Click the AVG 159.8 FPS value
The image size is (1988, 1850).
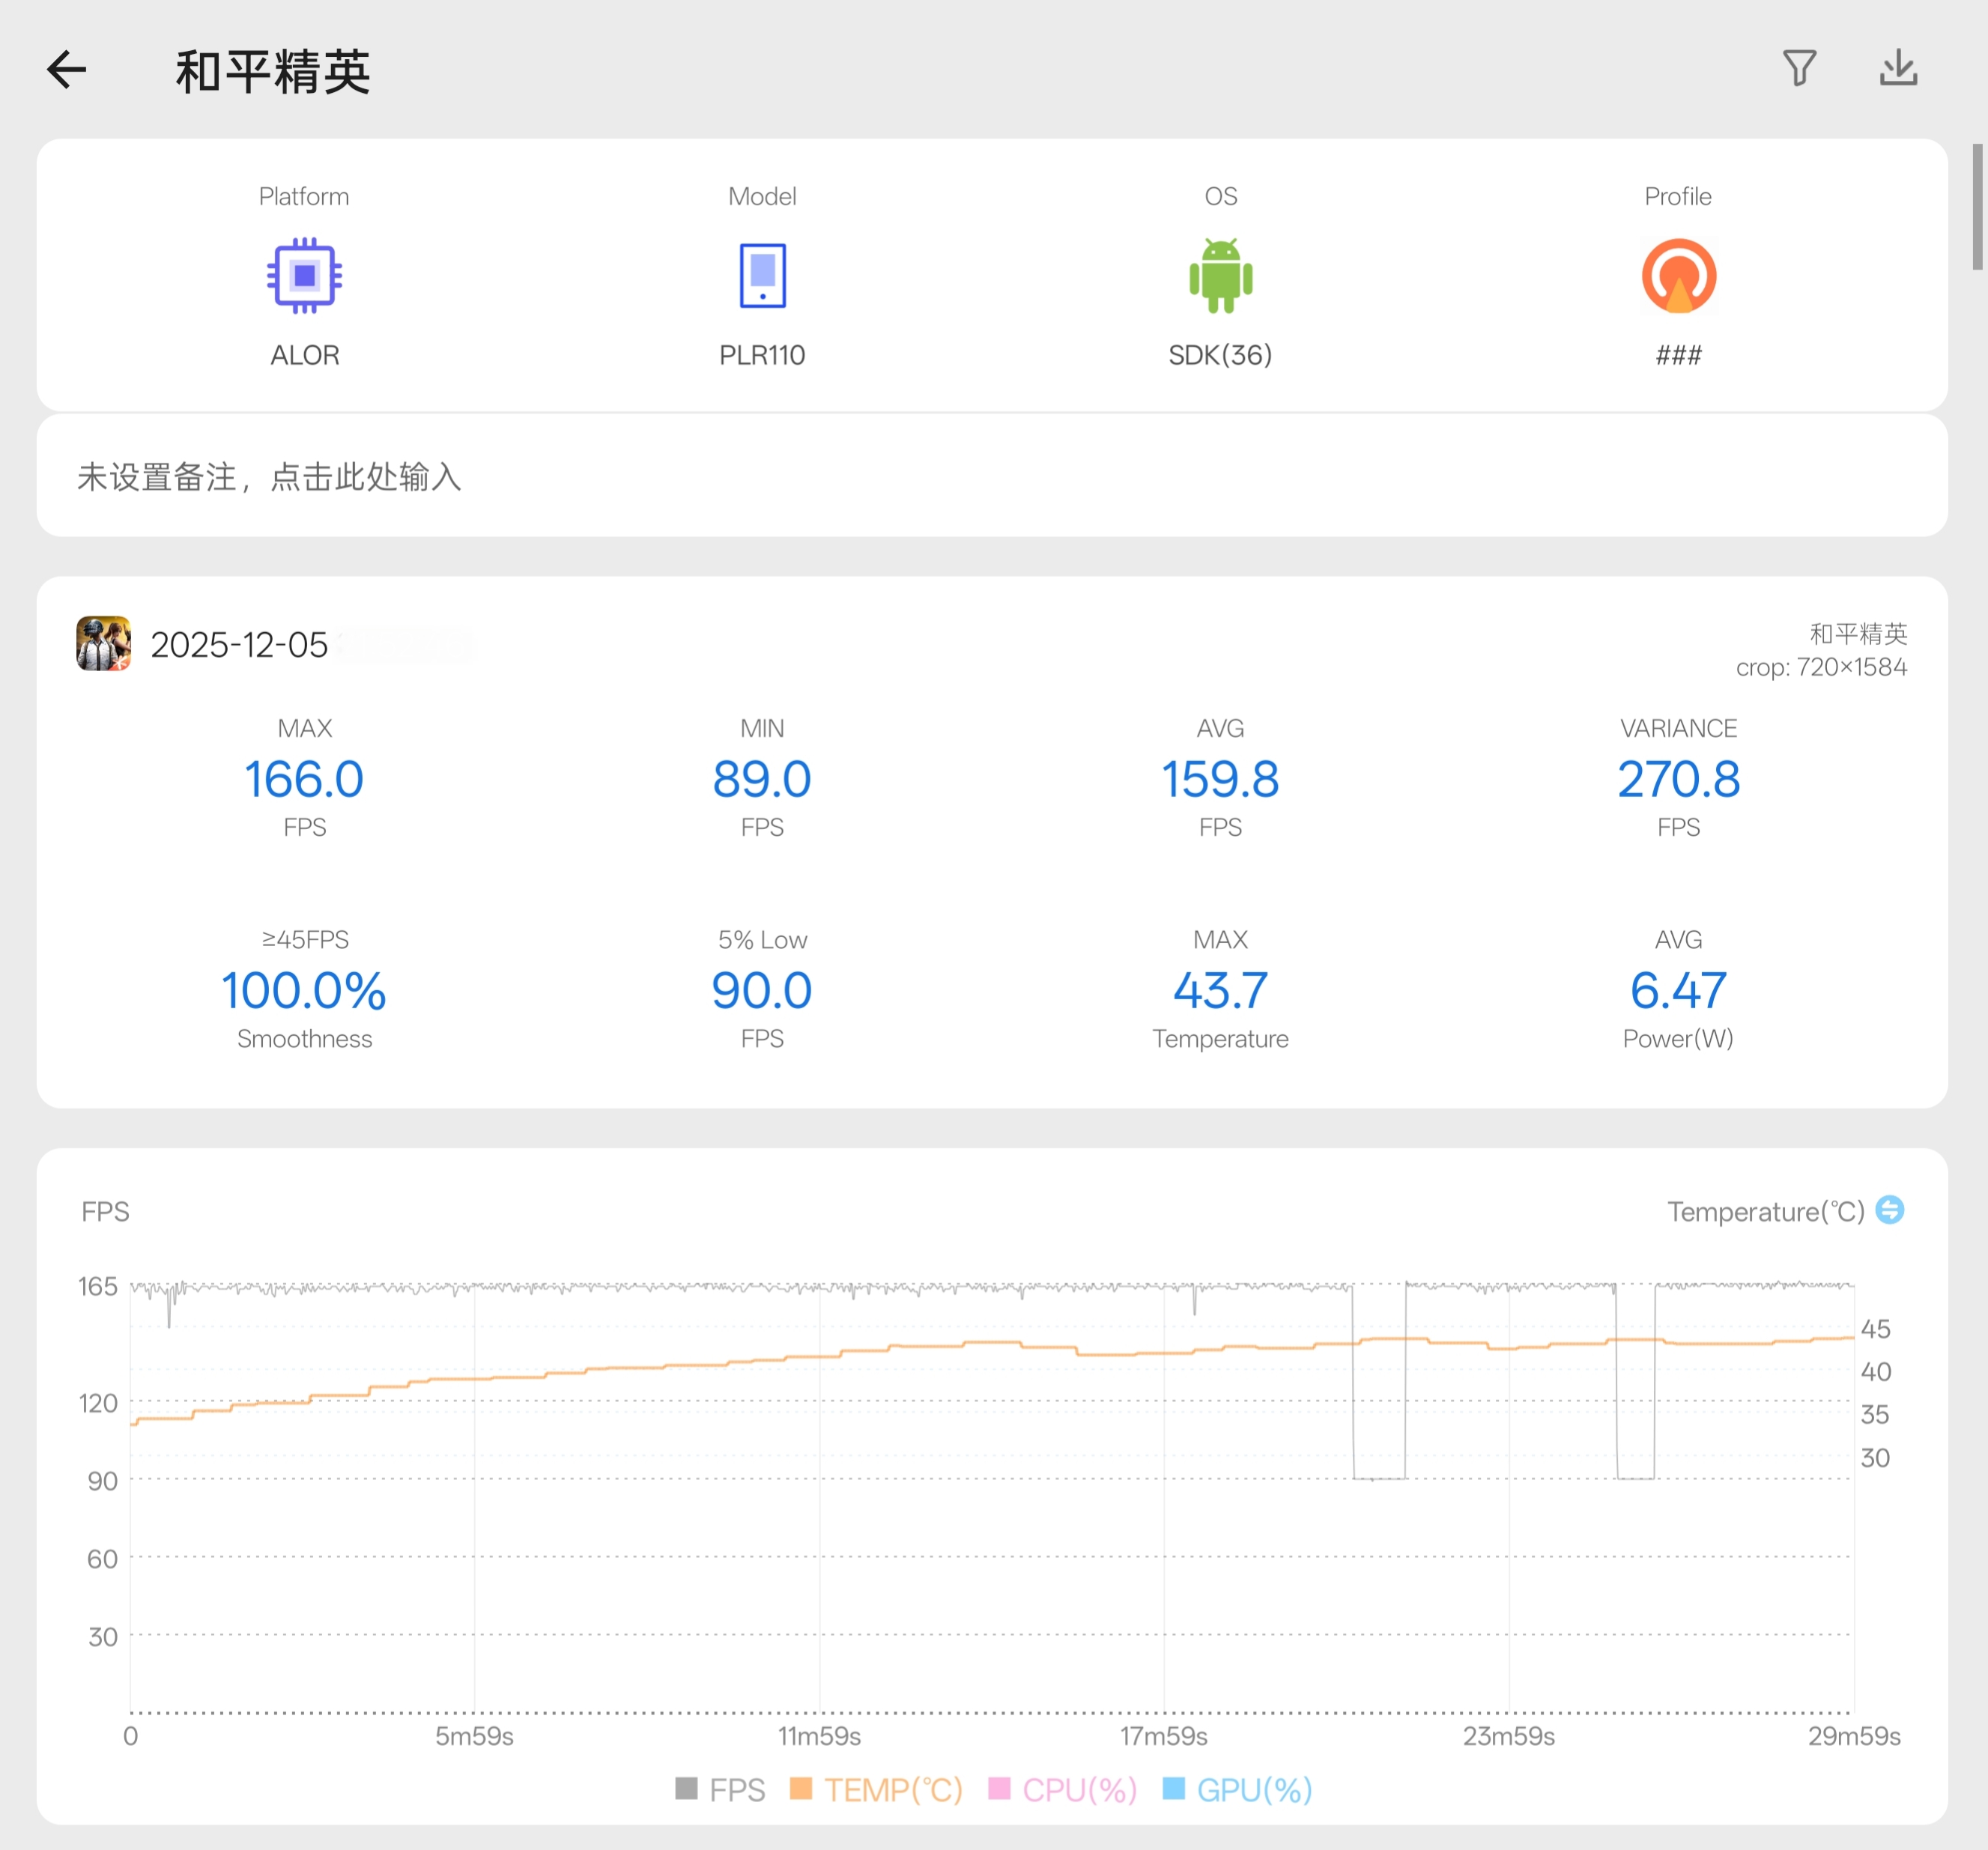pyautogui.click(x=1220, y=779)
